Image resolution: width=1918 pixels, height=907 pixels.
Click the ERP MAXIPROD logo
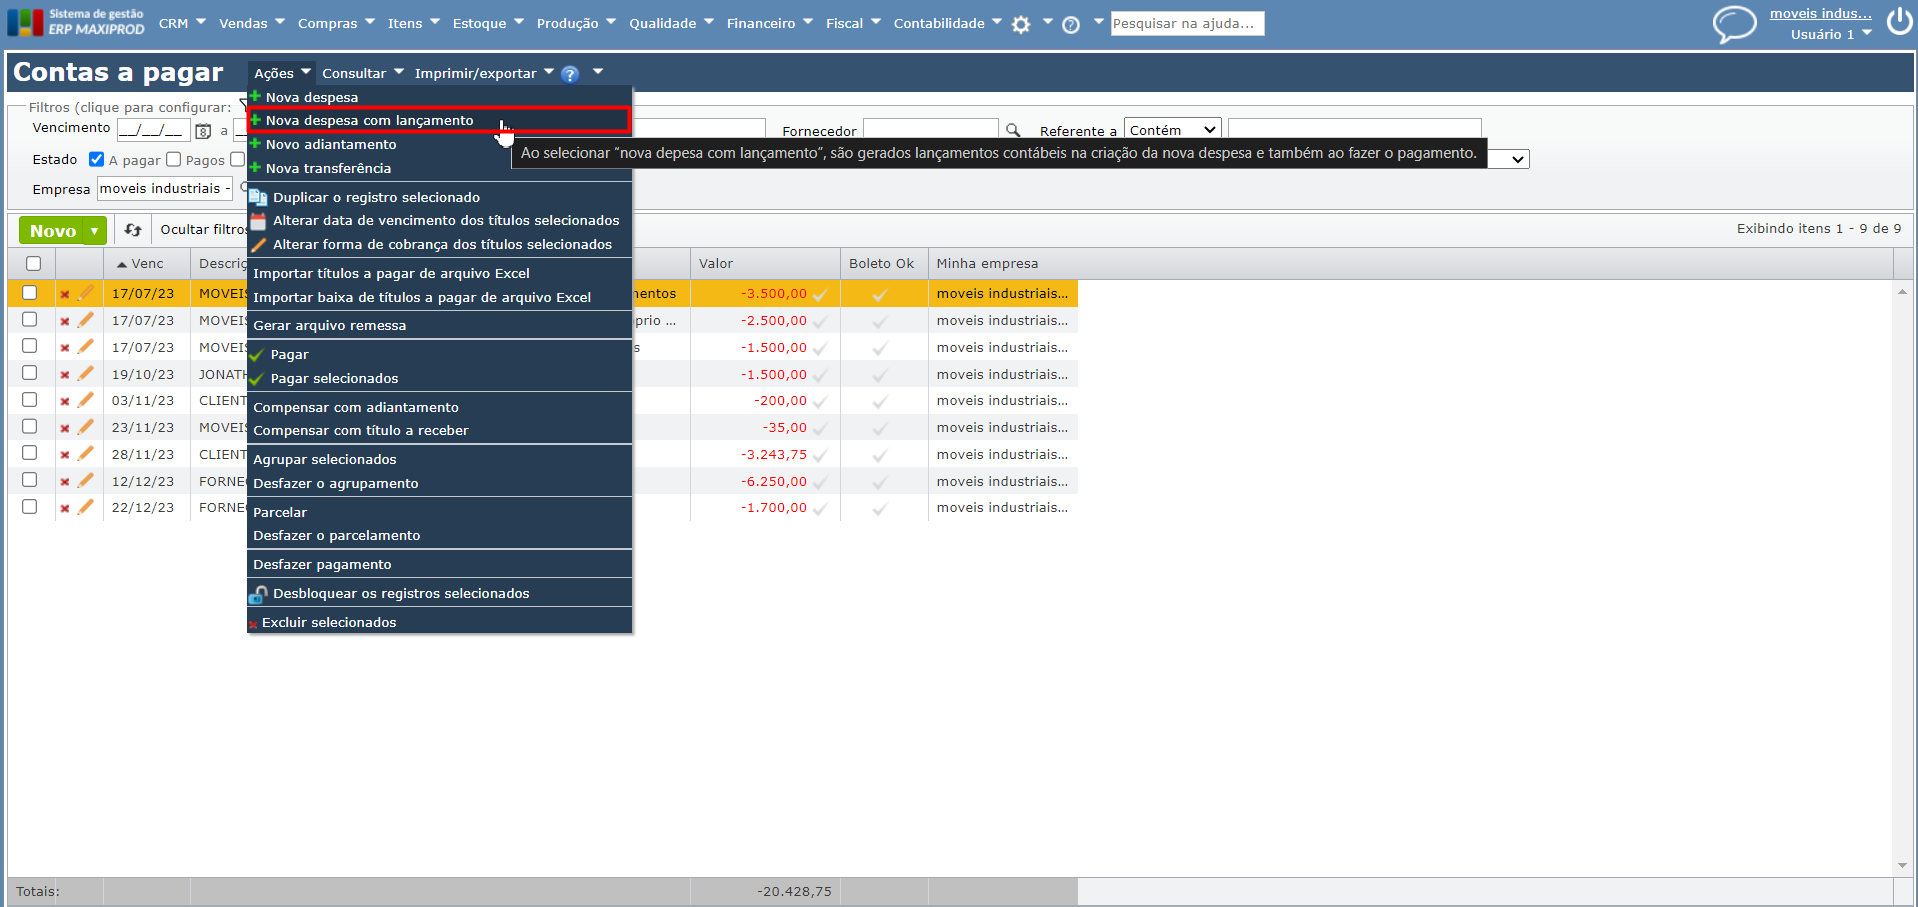pos(76,22)
